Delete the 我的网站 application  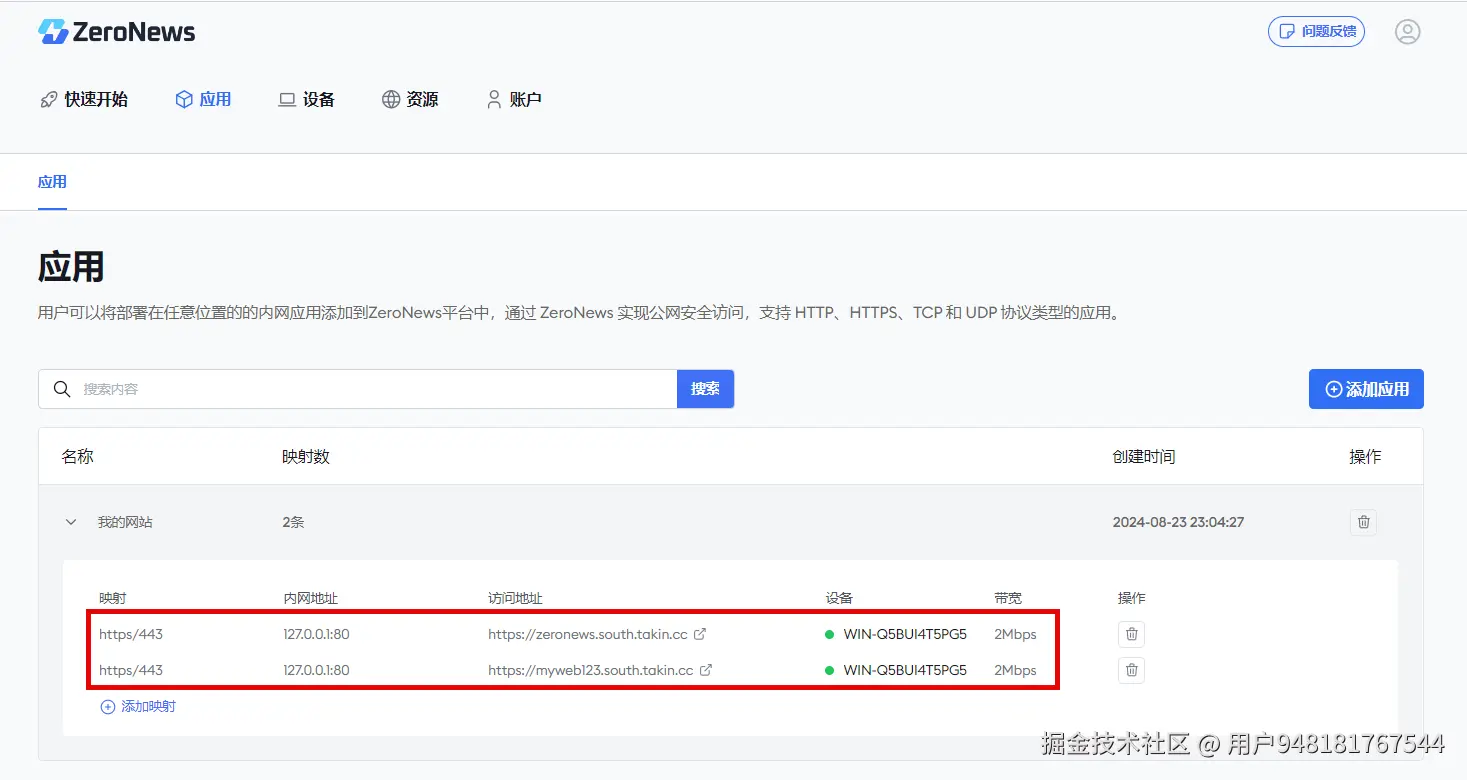point(1363,522)
